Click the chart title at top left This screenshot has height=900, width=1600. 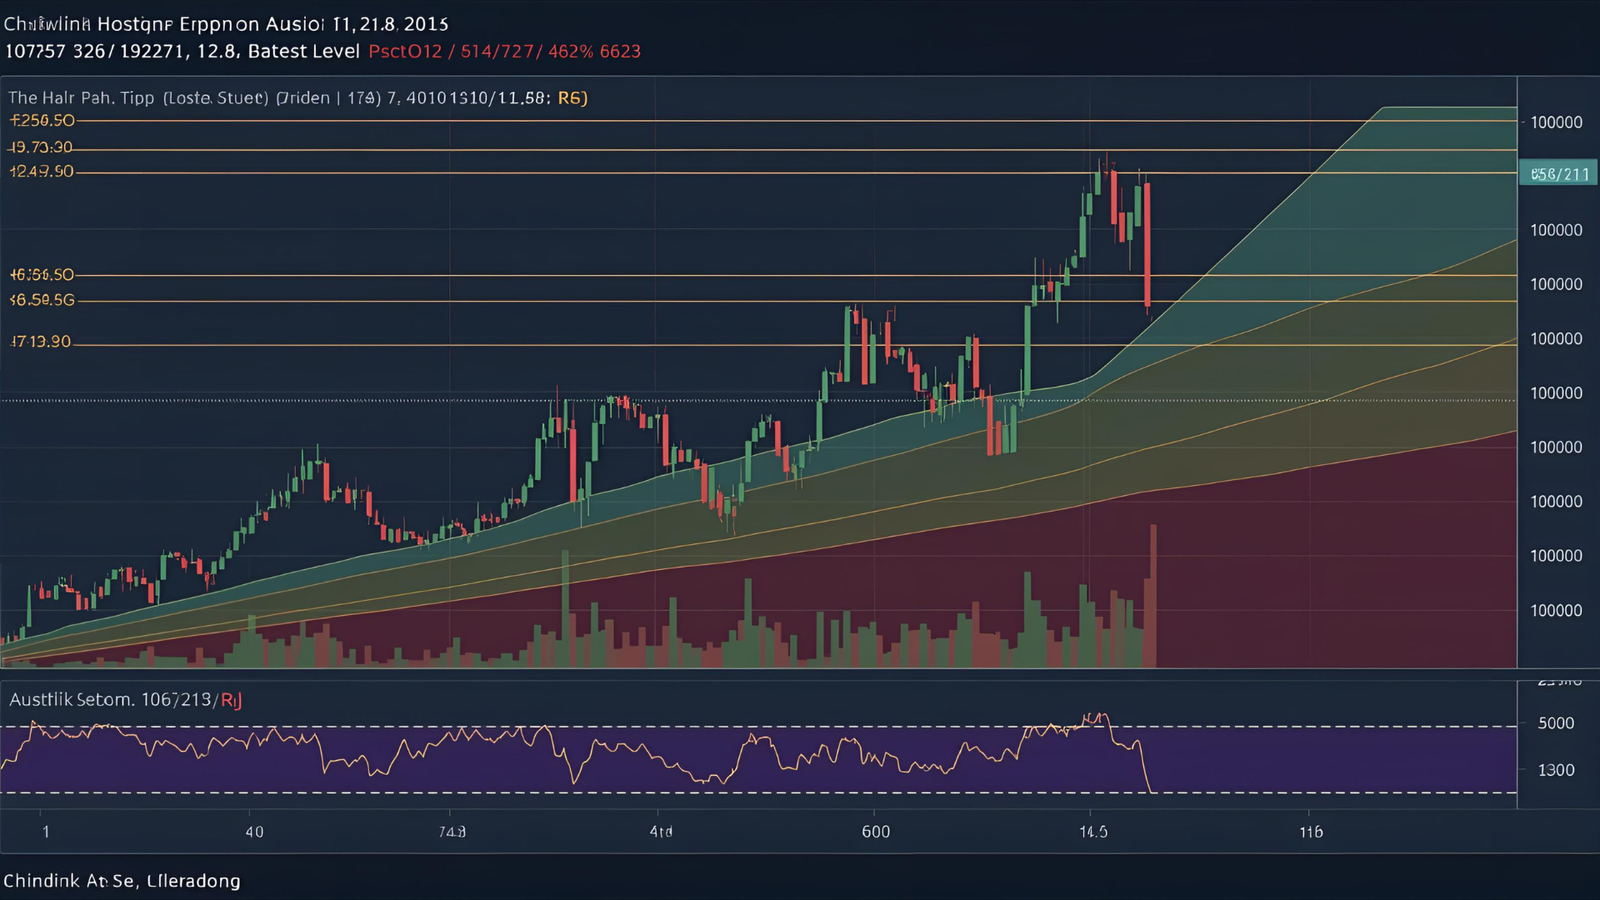point(225,23)
